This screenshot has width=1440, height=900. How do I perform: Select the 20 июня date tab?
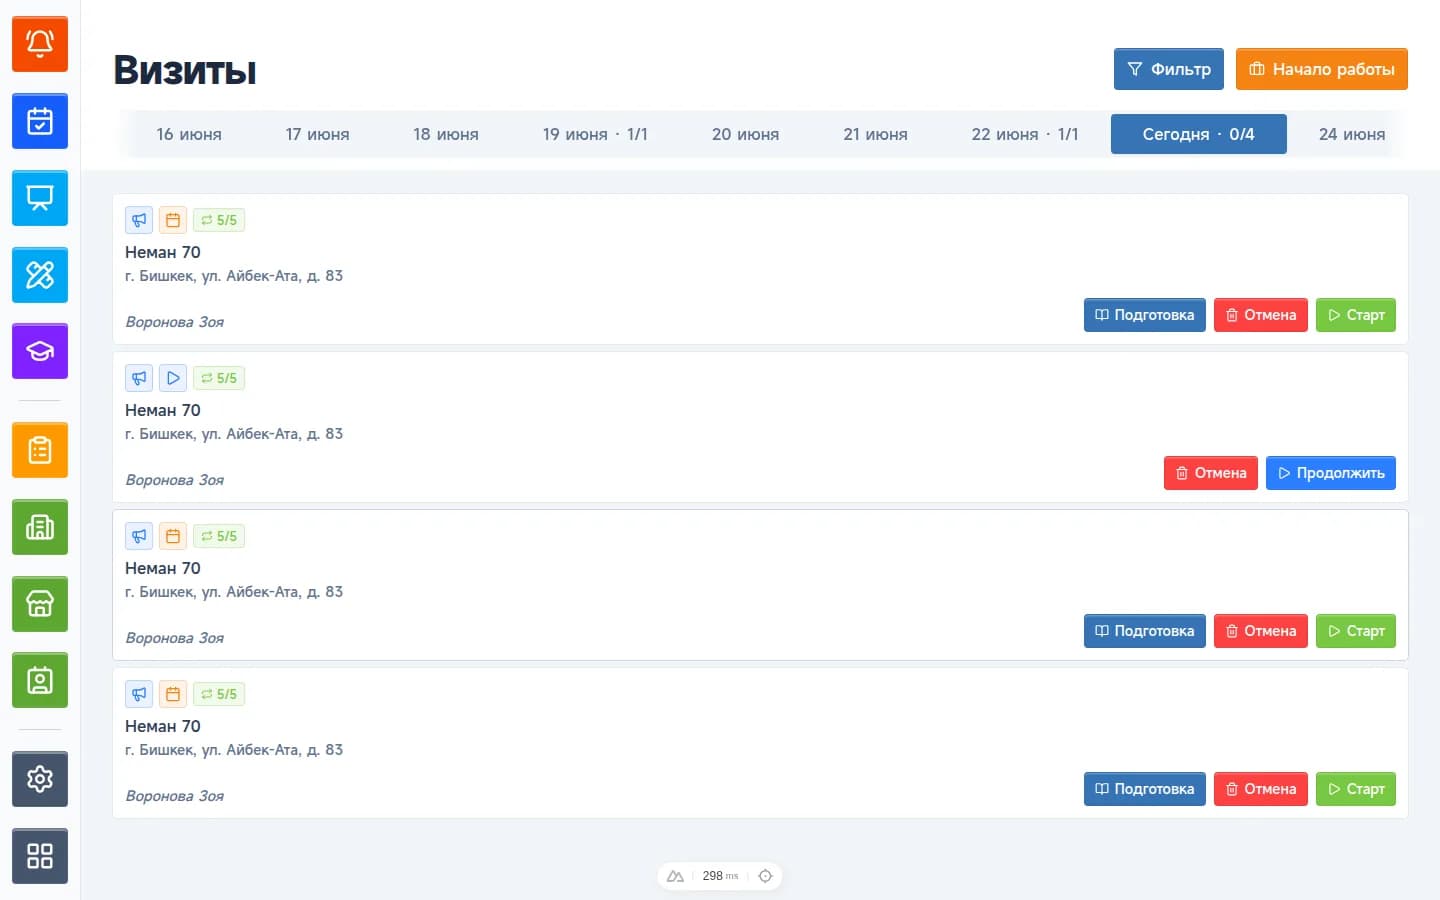click(x=745, y=134)
